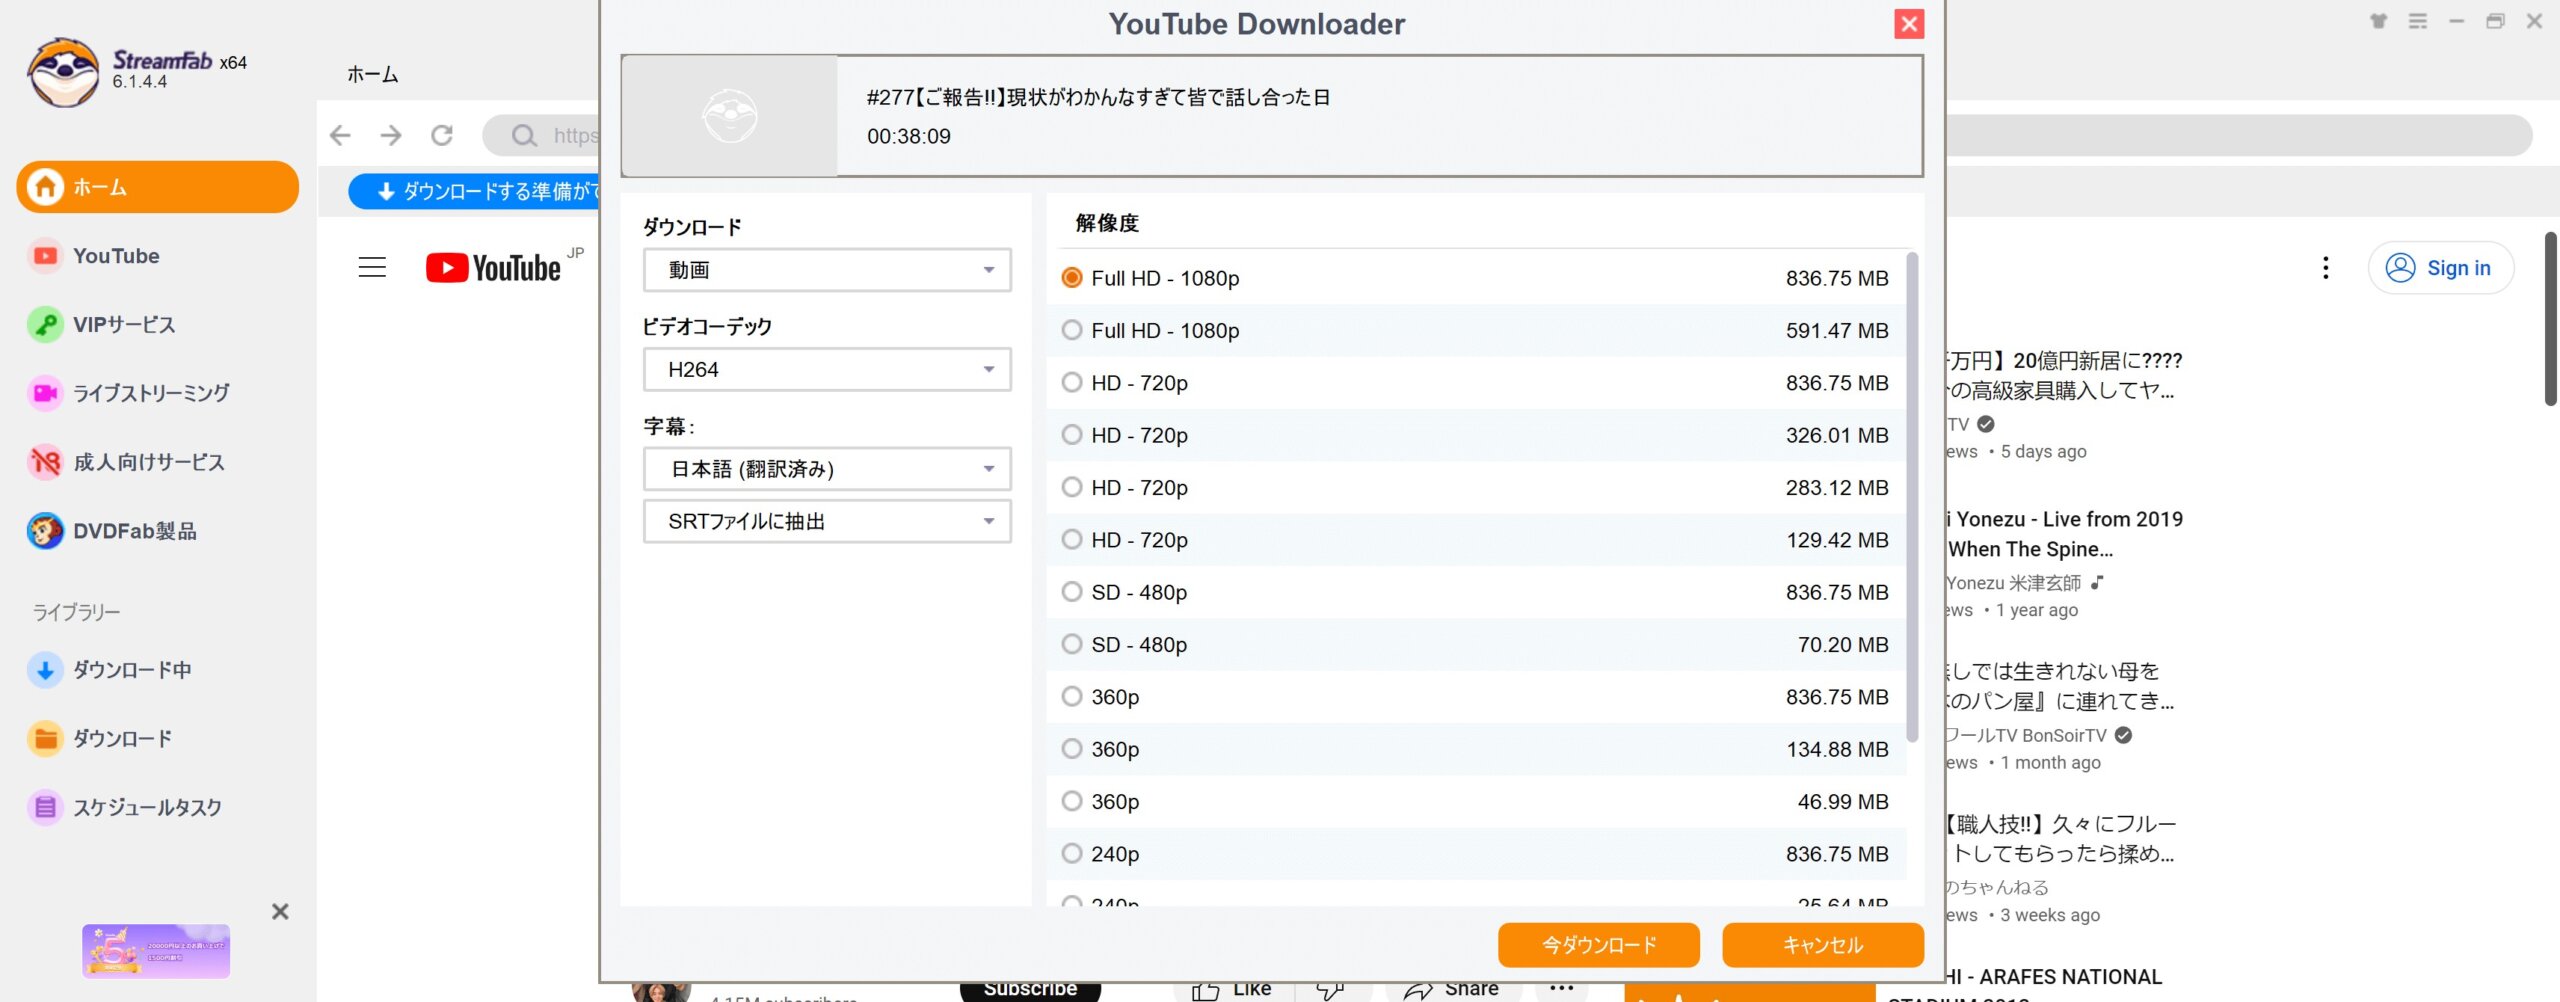The image size is (2560, 1002).
Task: Click the address bar search icon
Action: (524, 135)
